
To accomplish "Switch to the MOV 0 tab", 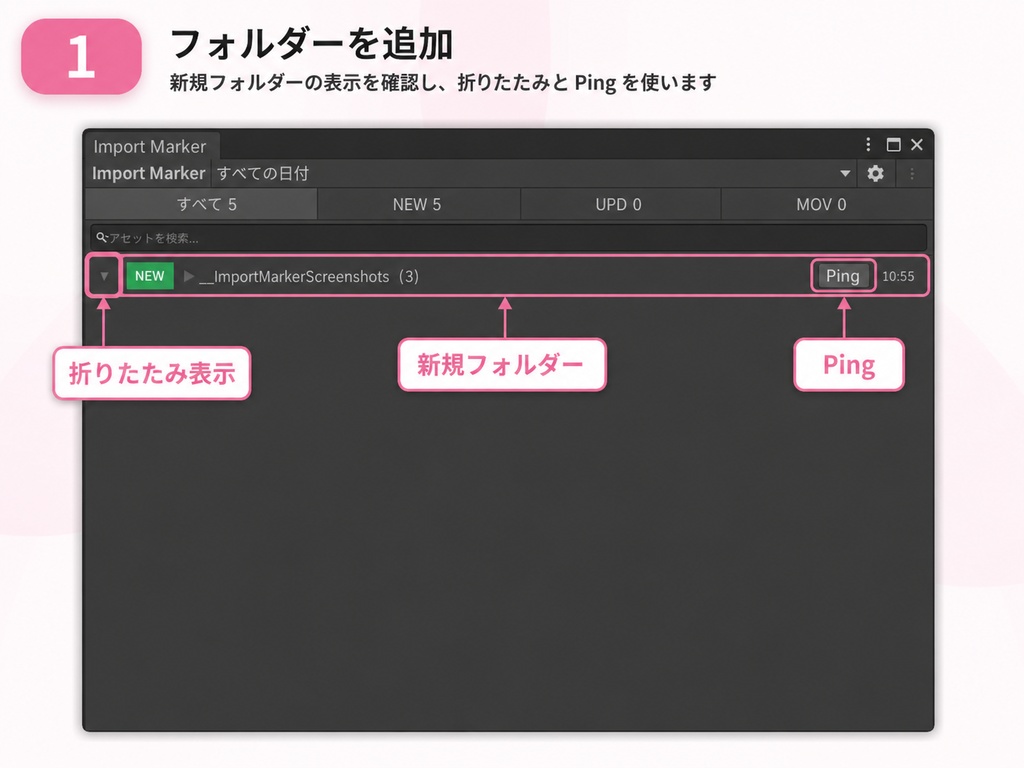I will pyautogui.click(x=825, y=204).
